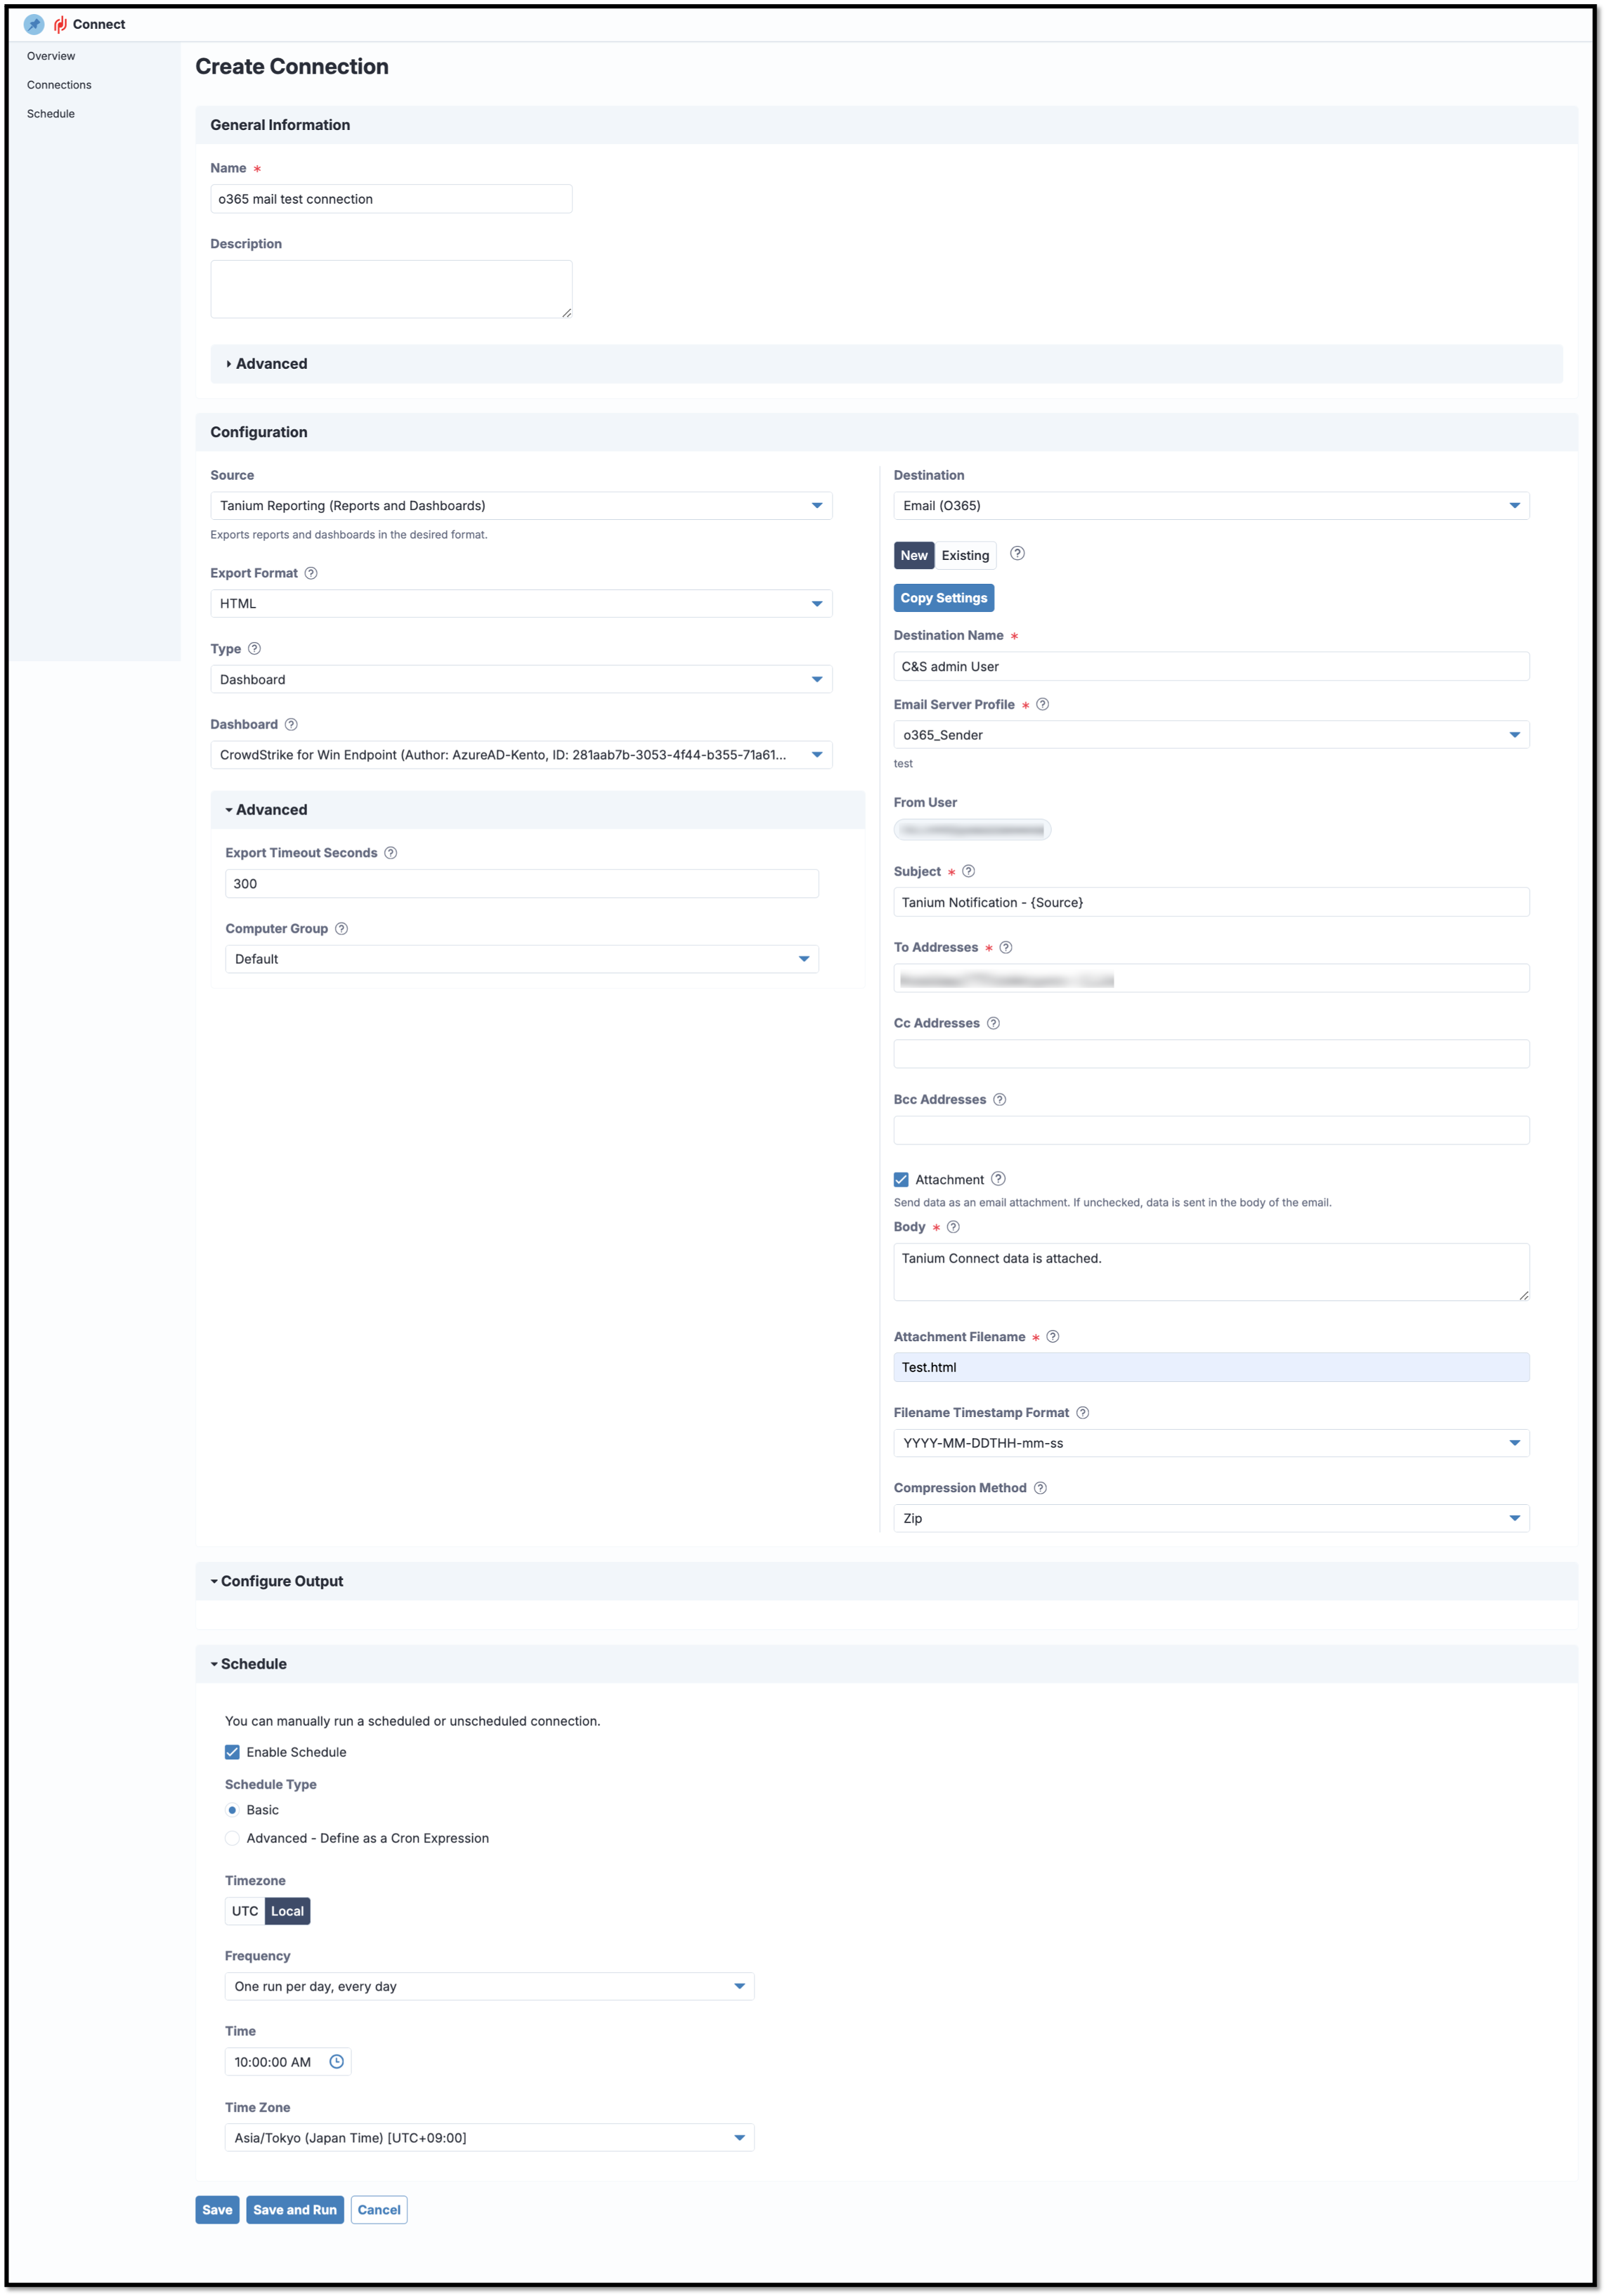Switch timezone toggle to UTC
Viewport: 1607px width, 2296px height.
coord(245,1910)
